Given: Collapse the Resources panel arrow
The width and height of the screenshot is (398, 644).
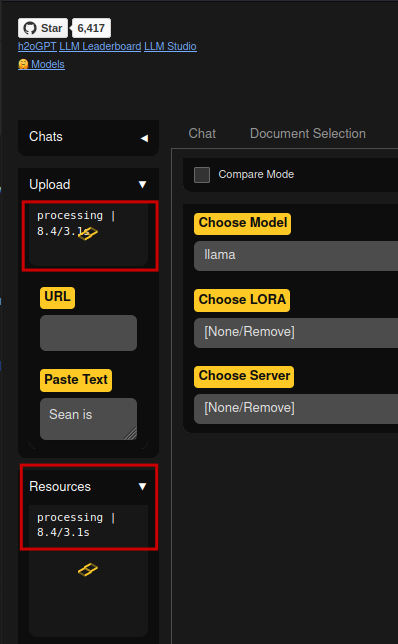Looking at the screenshot, I should click(x=143, y=486).
